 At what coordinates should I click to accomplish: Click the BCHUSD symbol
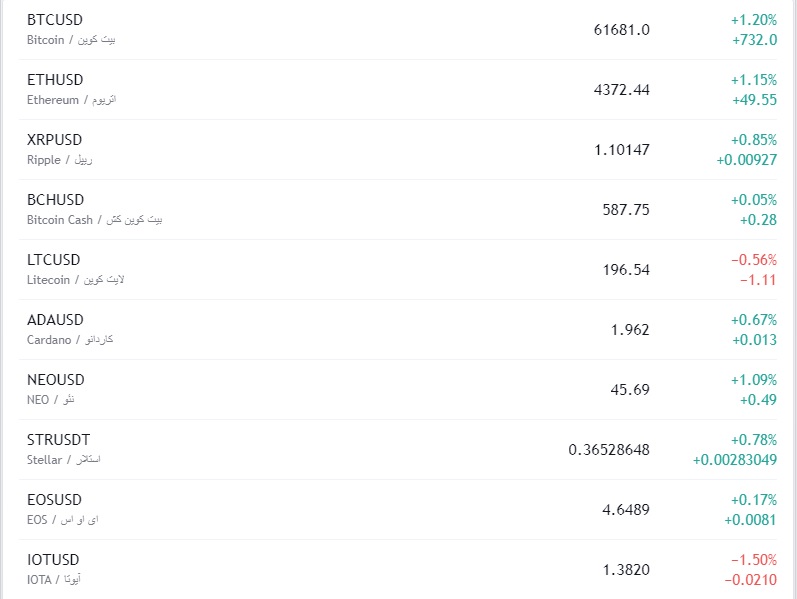click(x=56, y=200)
